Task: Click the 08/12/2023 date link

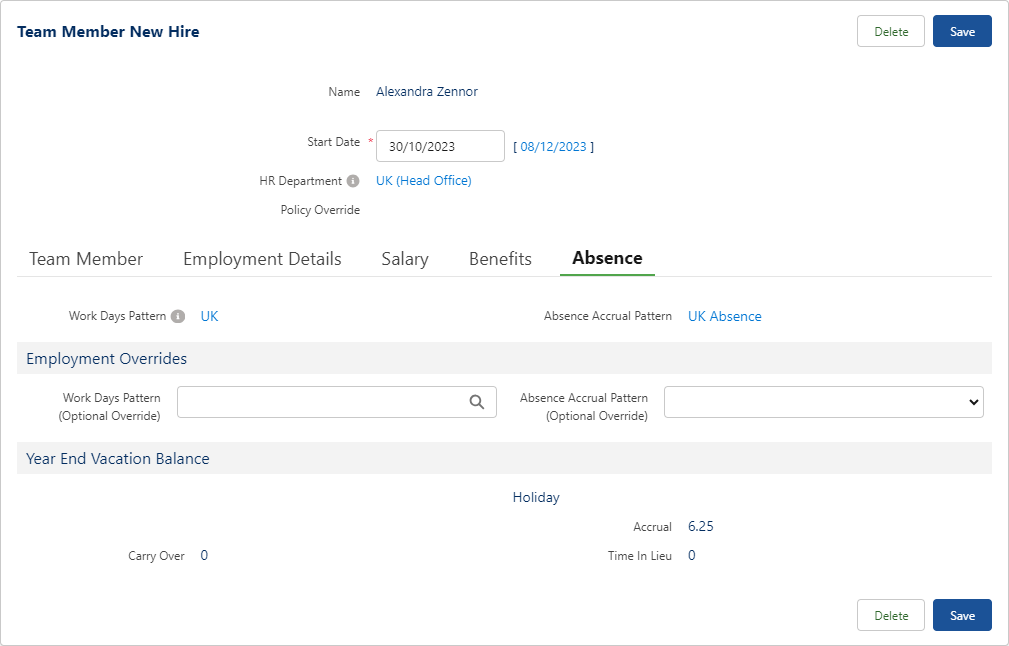Action: point(553,147)
